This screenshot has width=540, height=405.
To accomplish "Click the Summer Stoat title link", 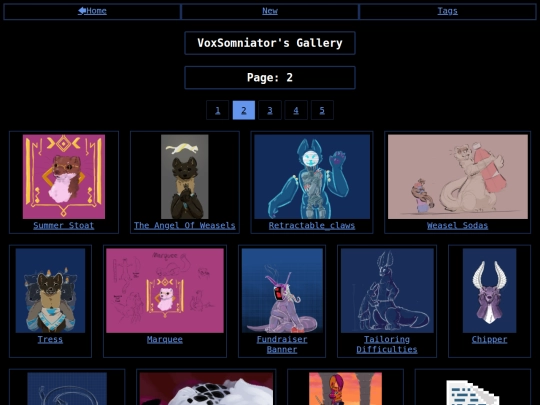I will (64, 226).
